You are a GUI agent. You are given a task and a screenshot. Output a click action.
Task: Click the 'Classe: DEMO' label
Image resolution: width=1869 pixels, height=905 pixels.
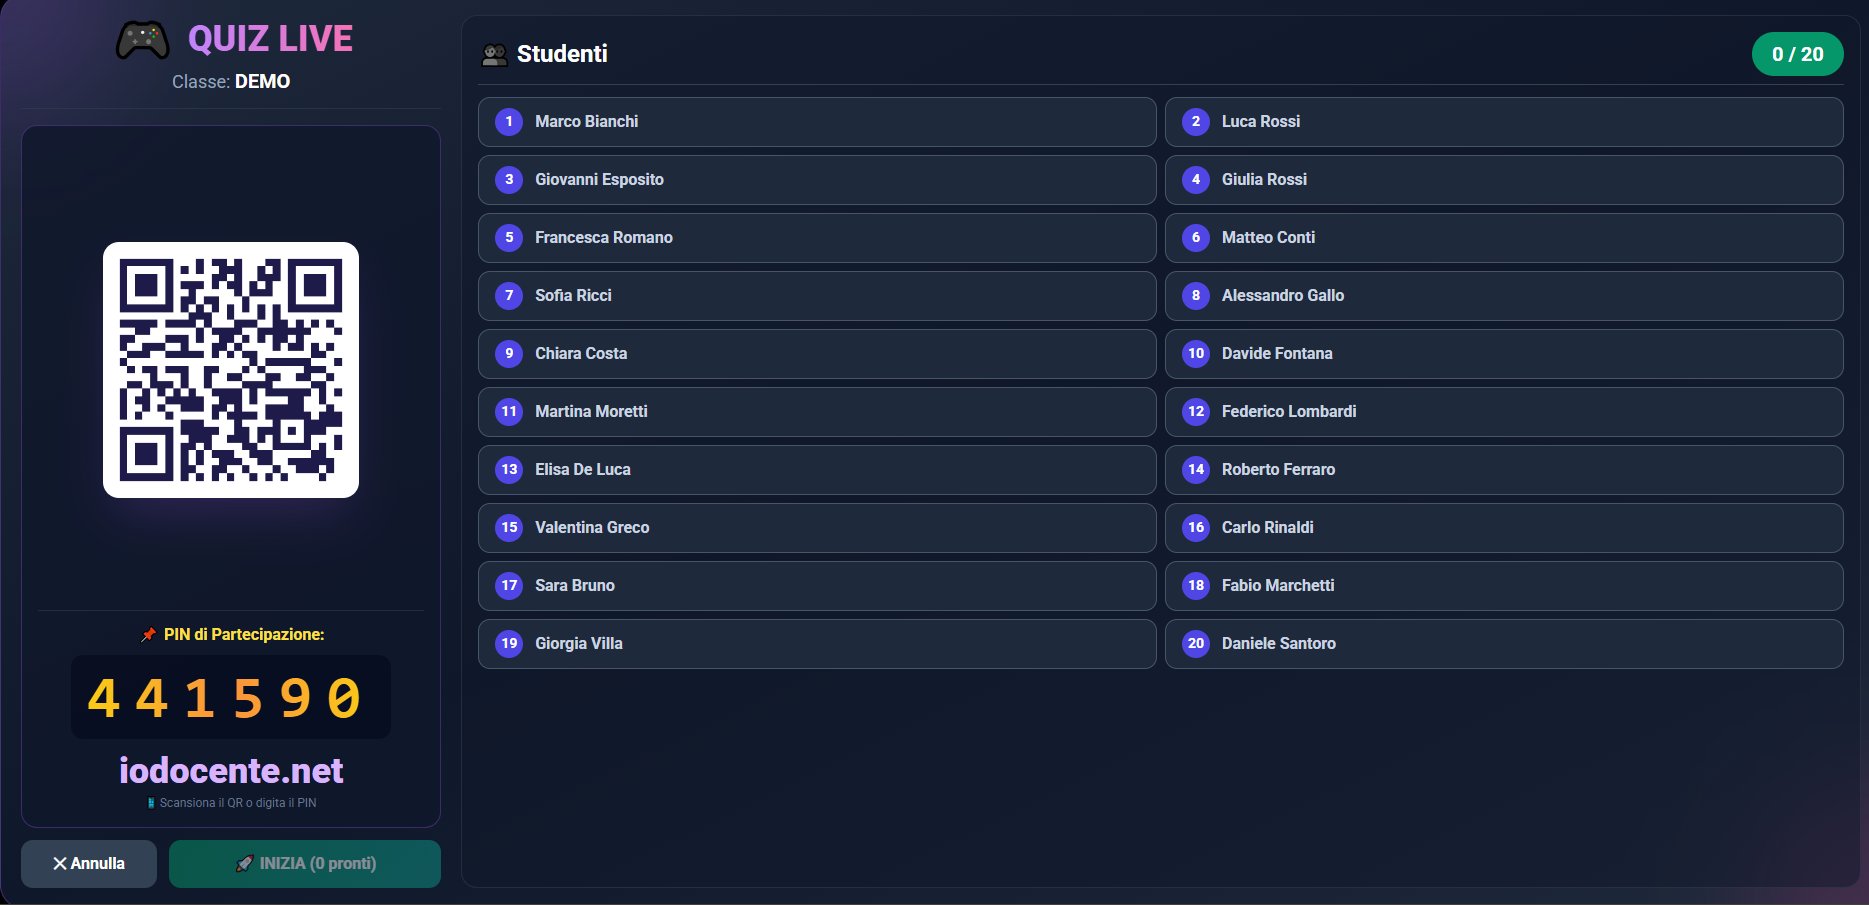click(231, 81)
